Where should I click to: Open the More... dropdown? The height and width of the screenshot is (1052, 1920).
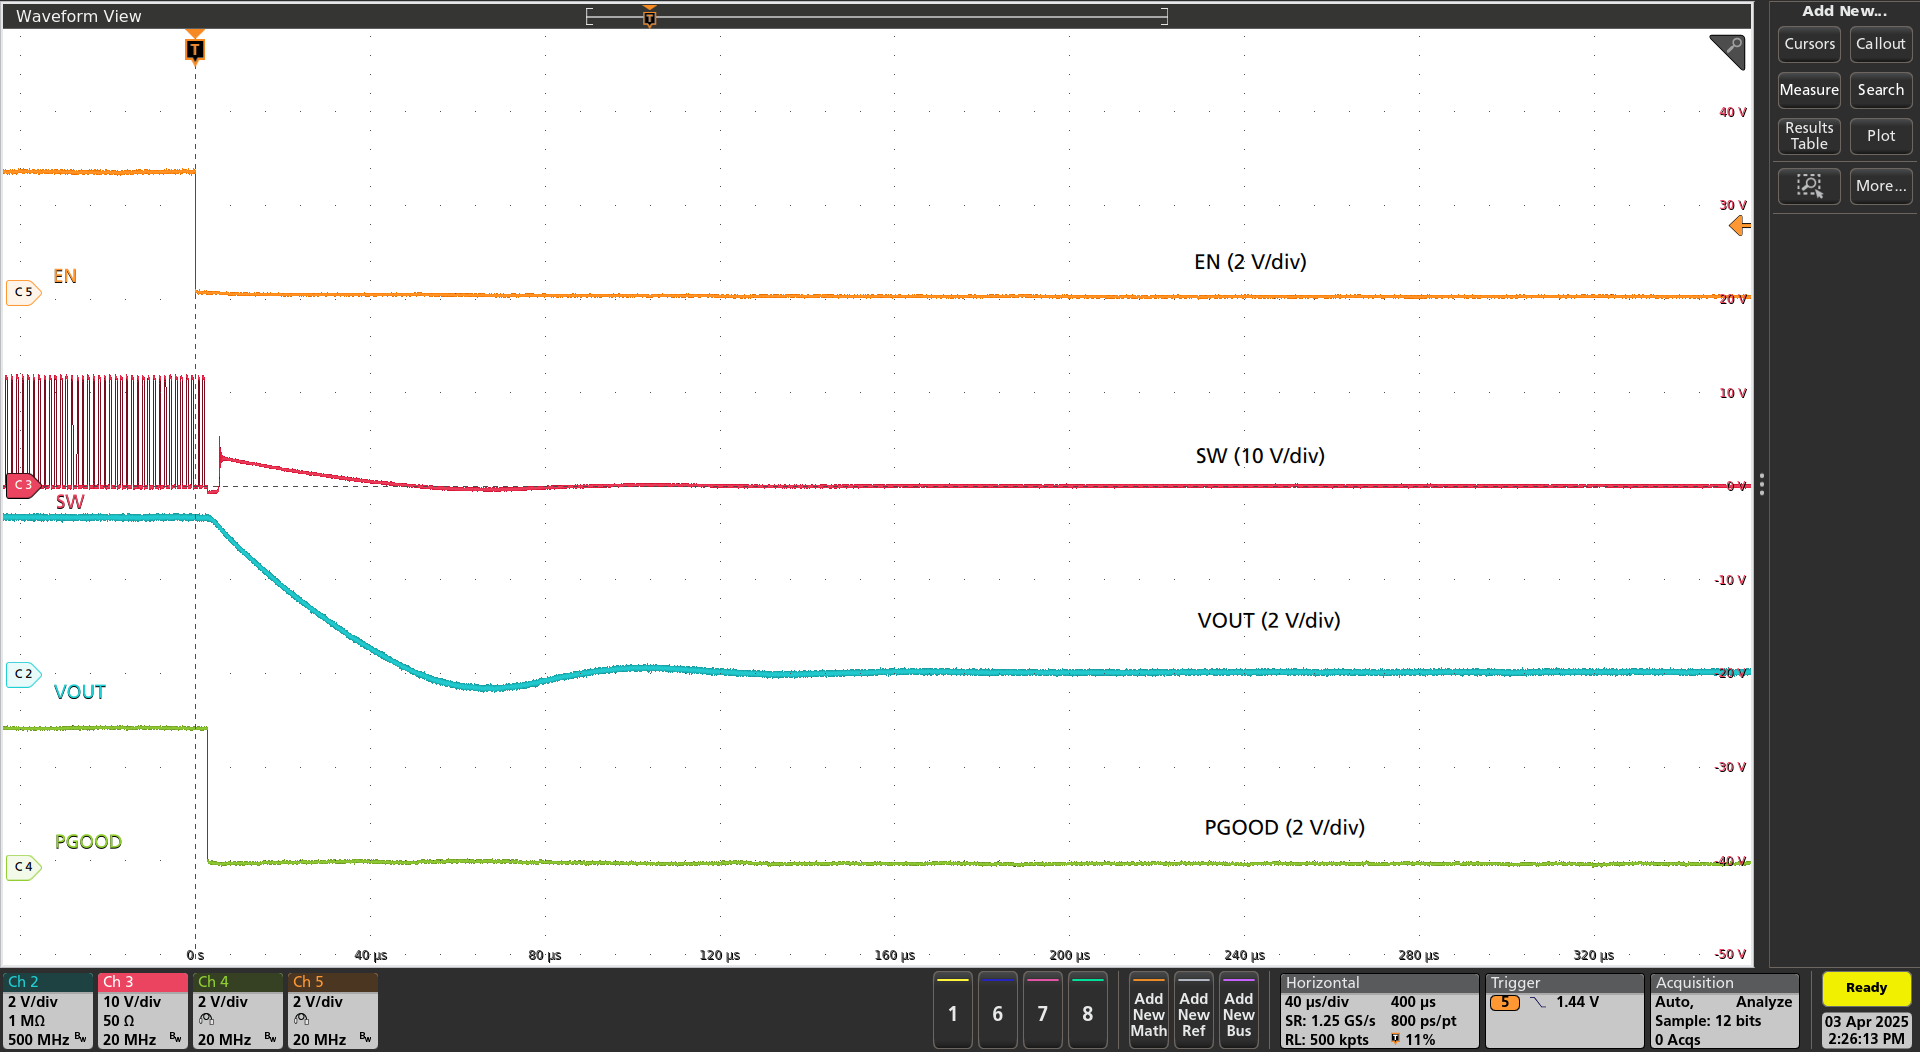[x=1880, y=186]
